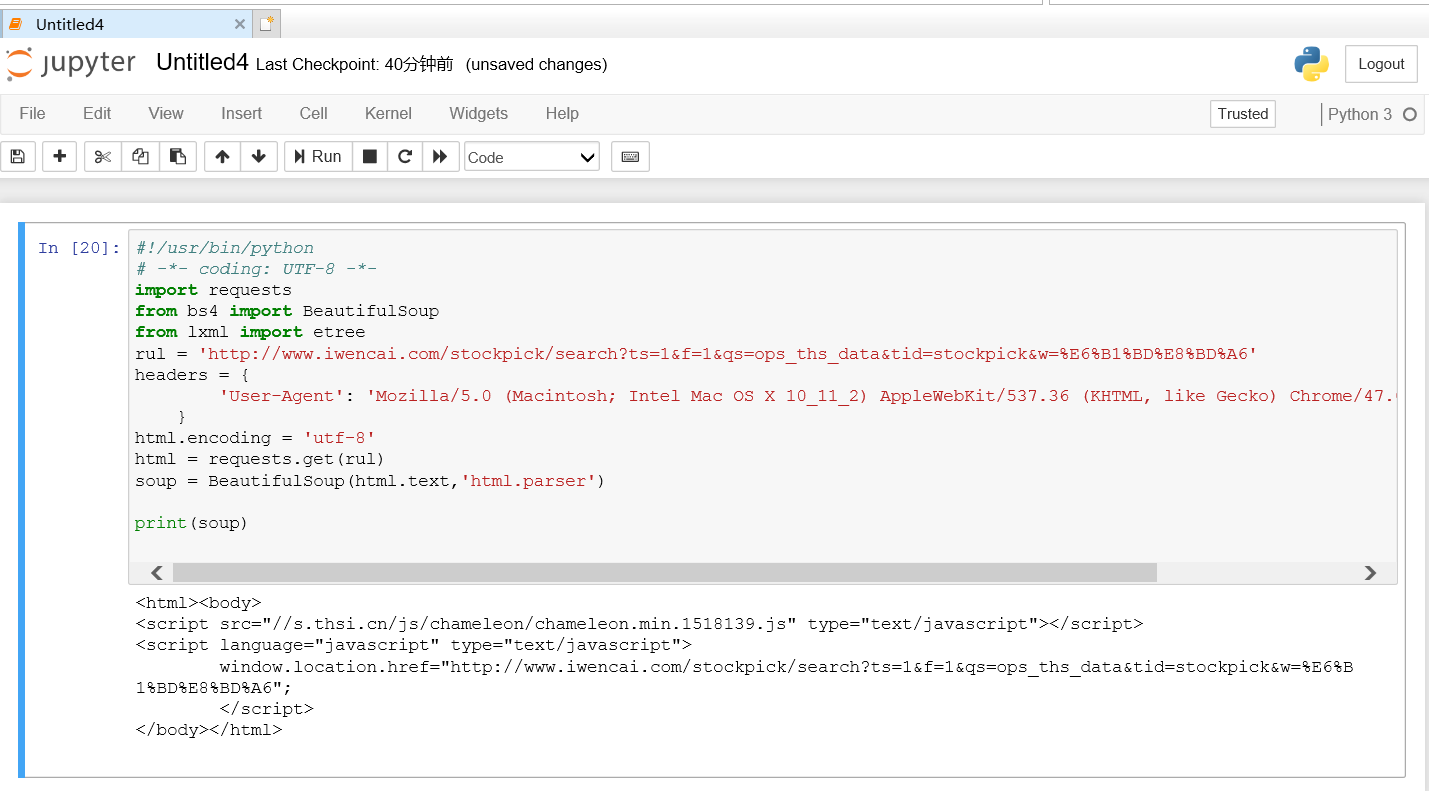
Task: Click the chameleon.min script output line
Action: click(639, 624)
